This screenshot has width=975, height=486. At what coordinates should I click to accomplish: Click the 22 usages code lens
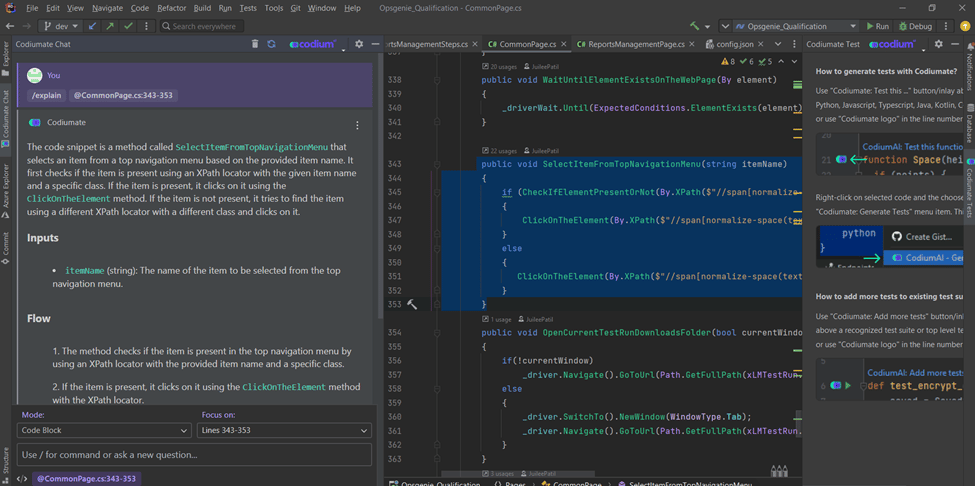[499, 150]
